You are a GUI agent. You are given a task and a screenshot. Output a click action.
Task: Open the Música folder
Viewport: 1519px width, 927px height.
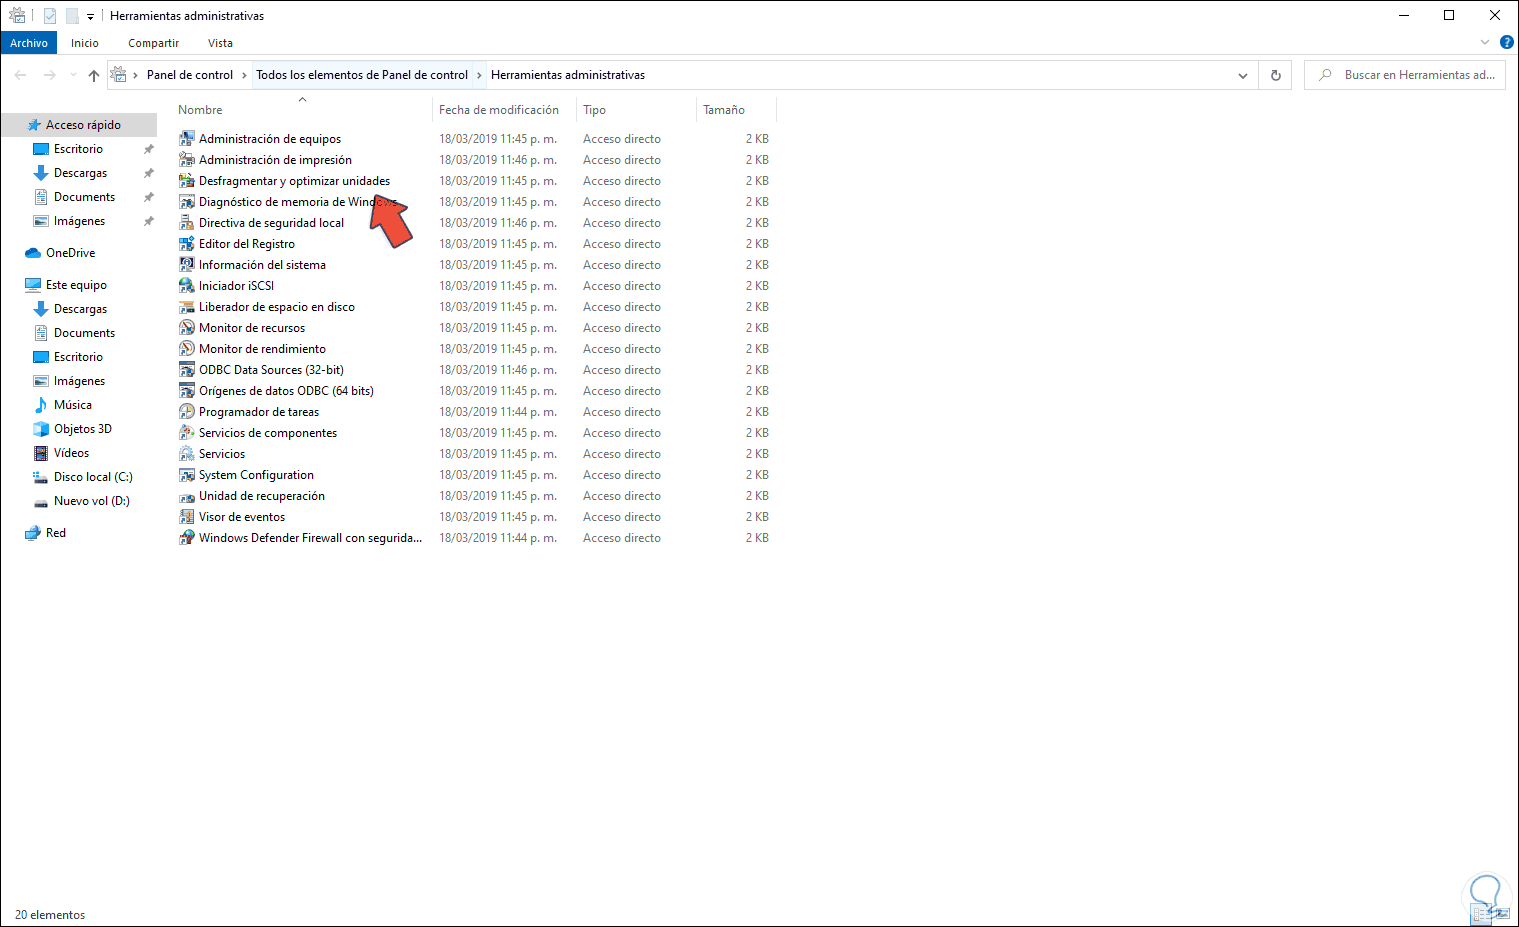[72, 405]
